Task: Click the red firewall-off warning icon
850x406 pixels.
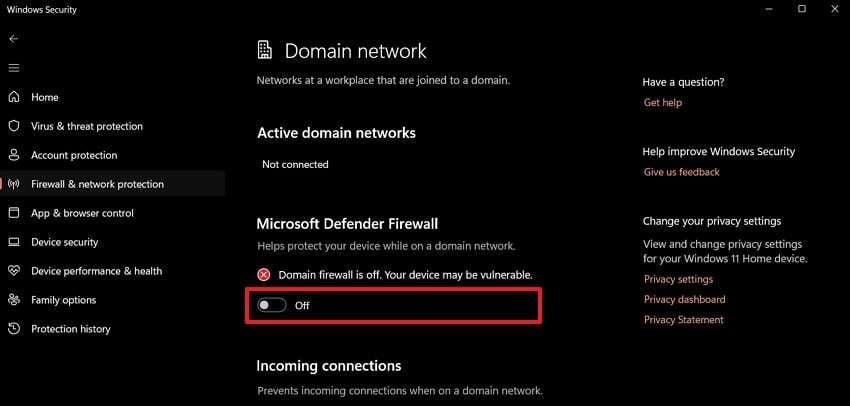Action: (264, 274)
